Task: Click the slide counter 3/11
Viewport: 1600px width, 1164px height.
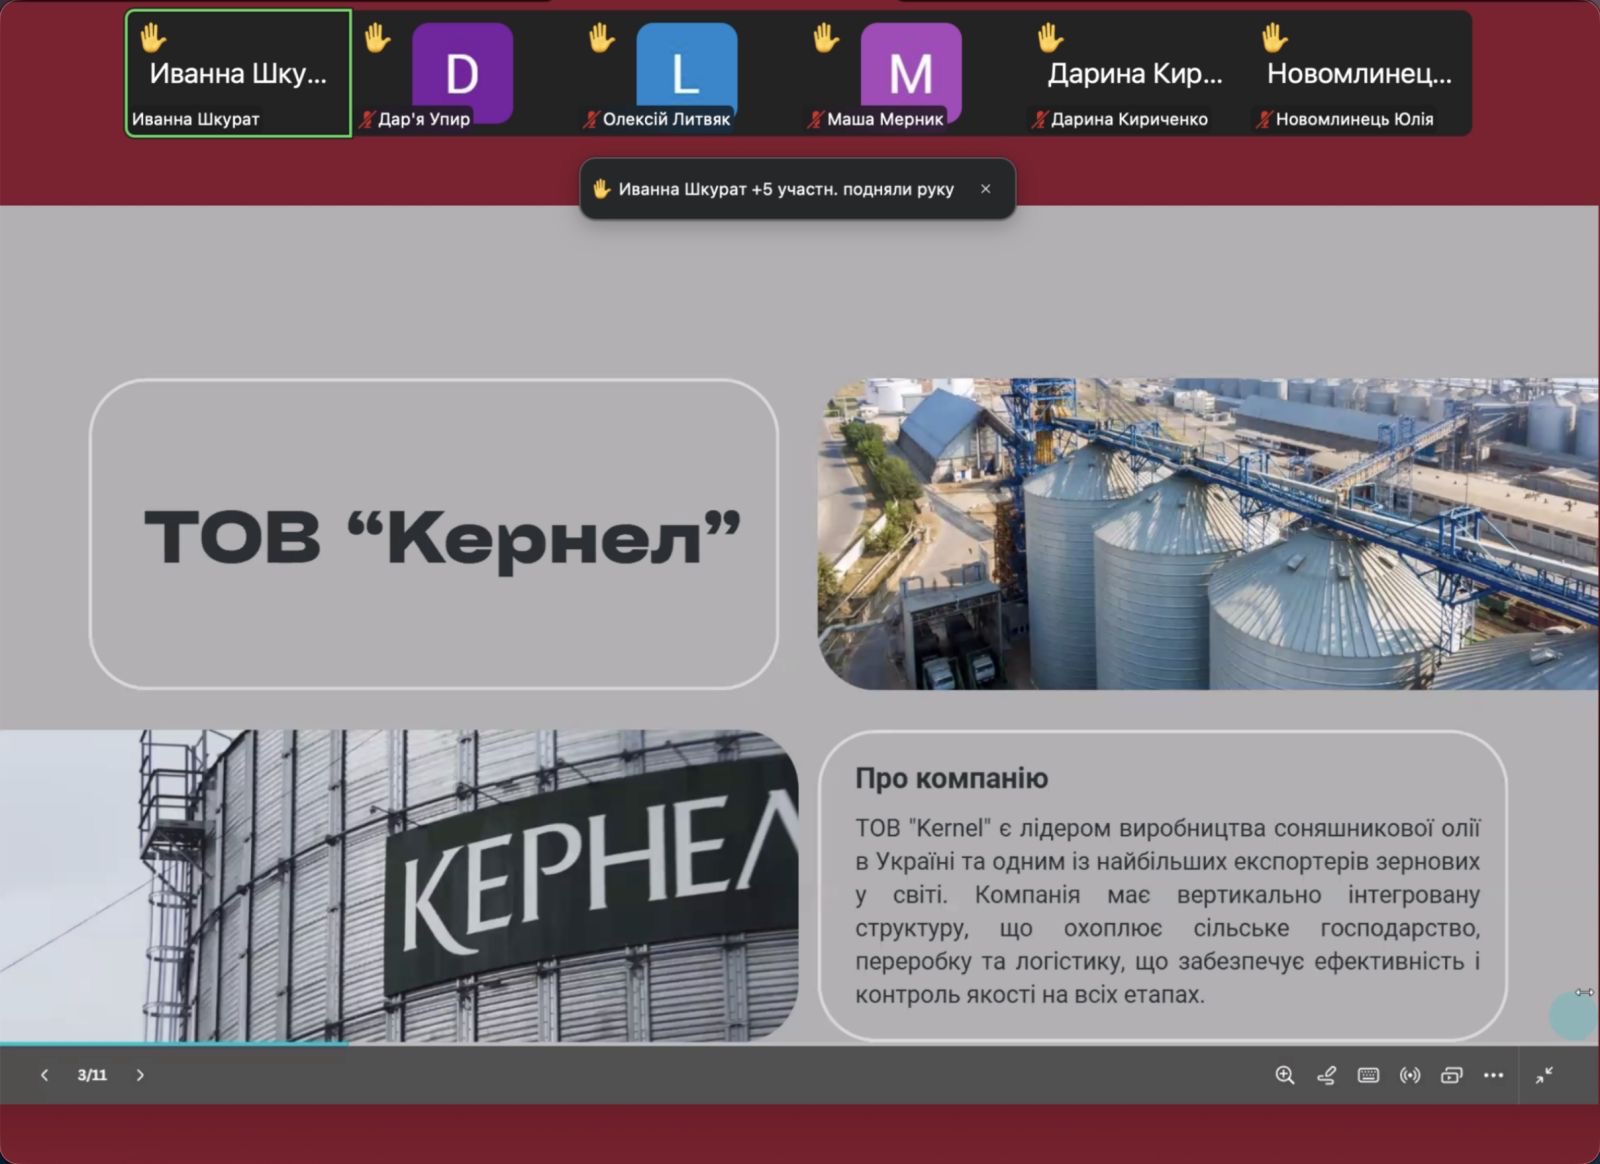Action: point(92,1075)
